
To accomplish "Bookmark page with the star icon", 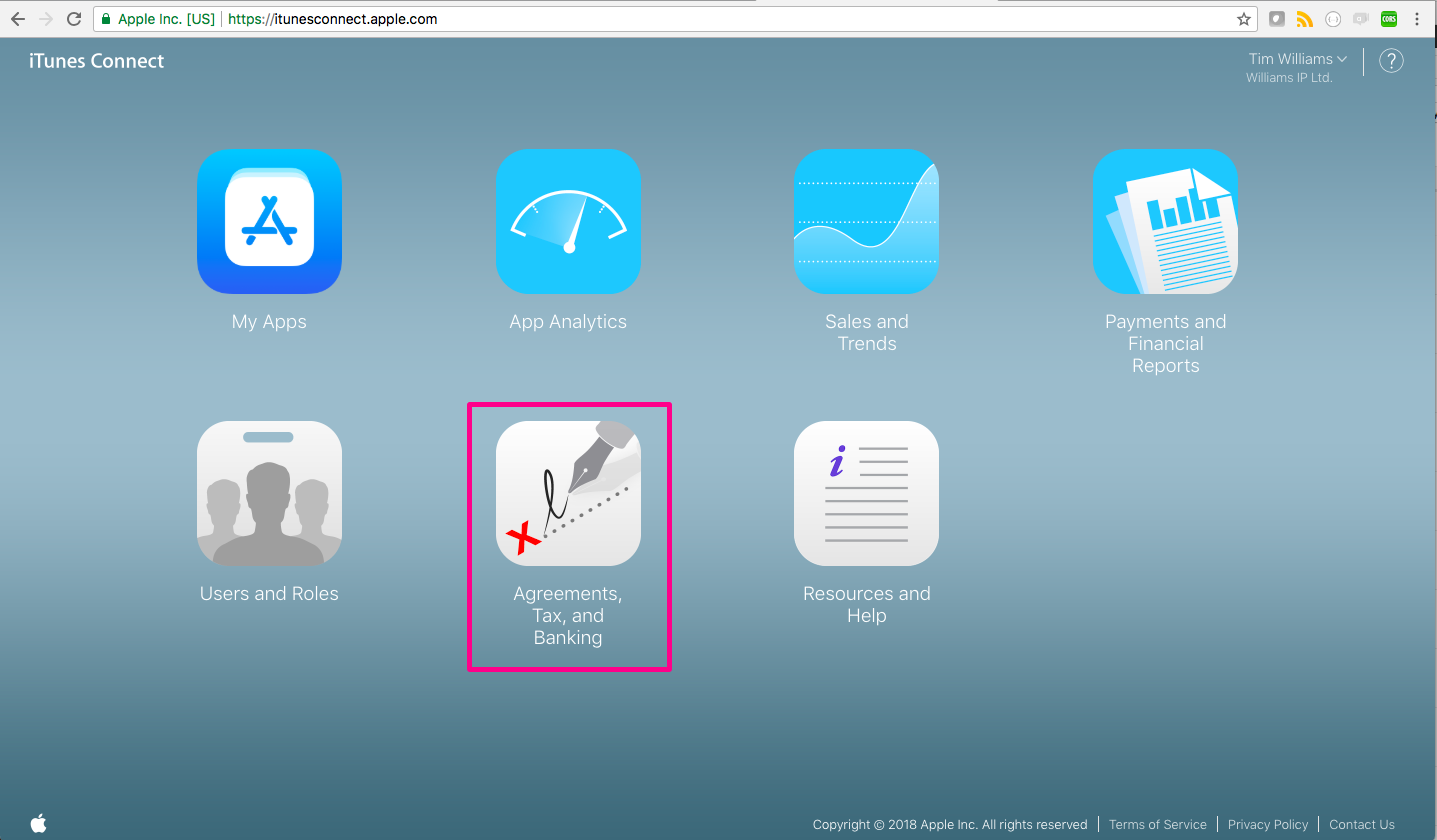I will point(1243,19).
